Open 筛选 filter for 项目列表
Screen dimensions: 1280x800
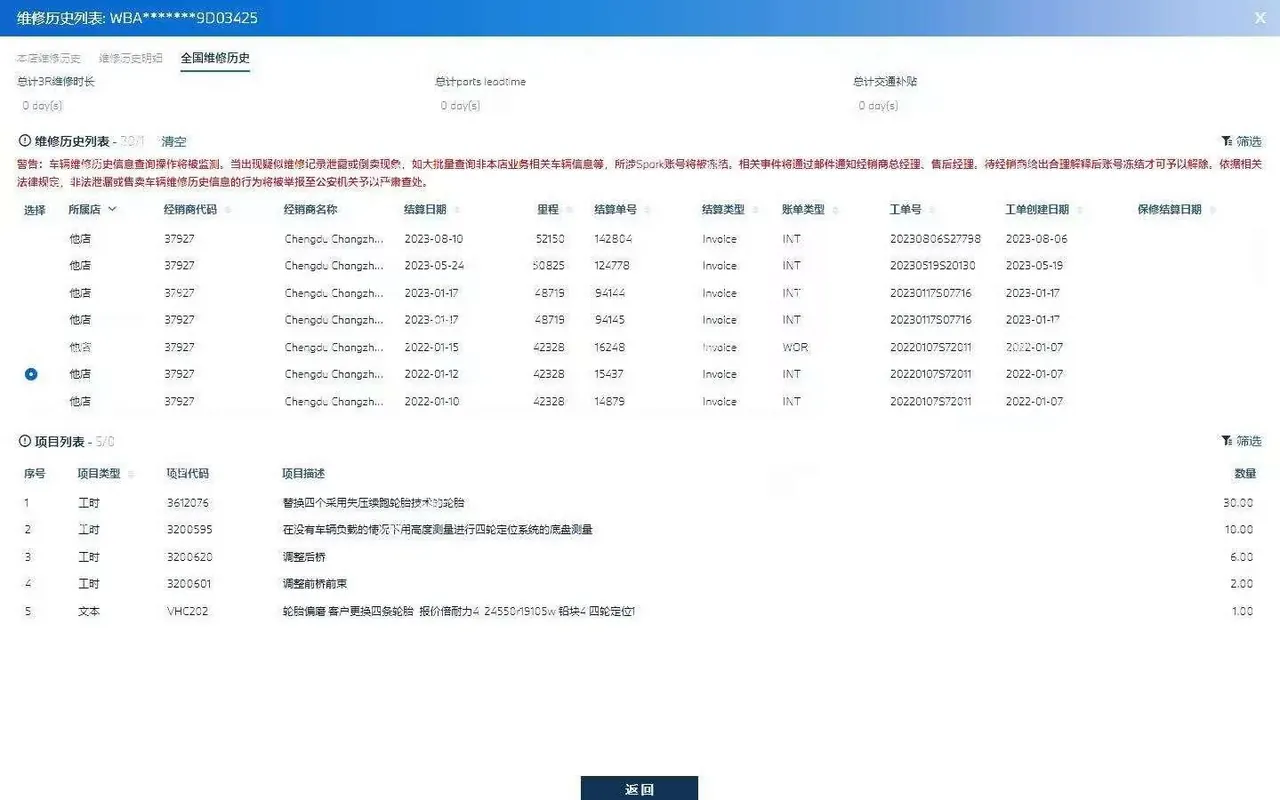[x=1242, y=441]
